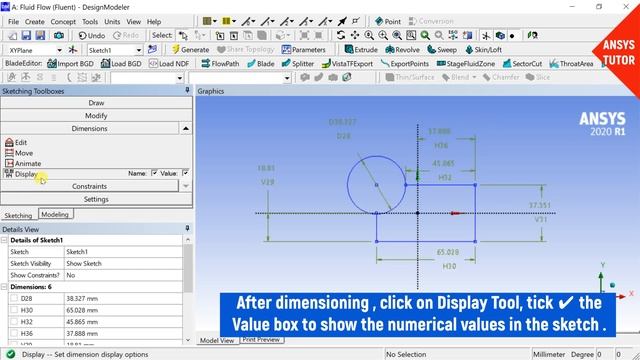Click the Box Zoom icon

pyautogui.click(x=411, y=36)
